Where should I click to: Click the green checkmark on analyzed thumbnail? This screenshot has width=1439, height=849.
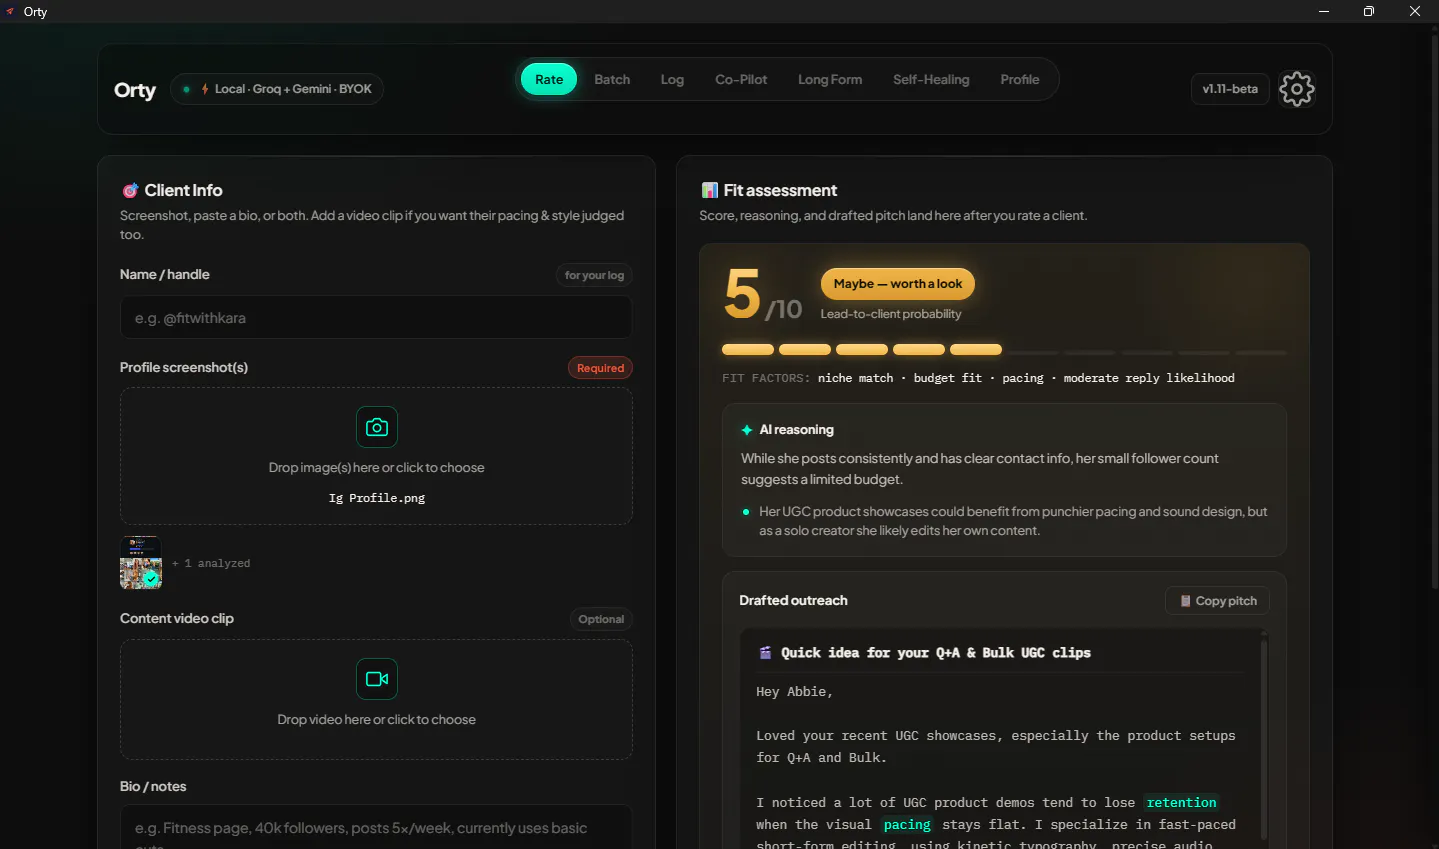click(151, 578)
